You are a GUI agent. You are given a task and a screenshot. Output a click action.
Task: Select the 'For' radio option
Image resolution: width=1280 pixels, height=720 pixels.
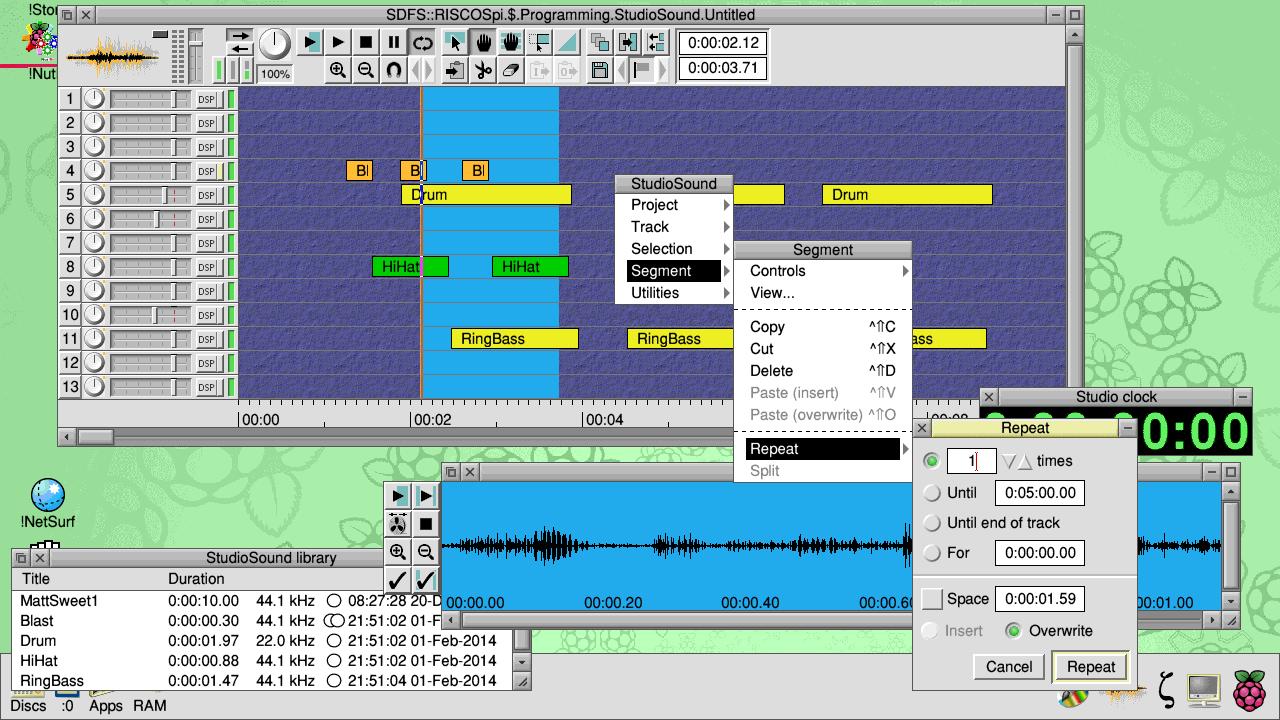[x=932, y=553]
